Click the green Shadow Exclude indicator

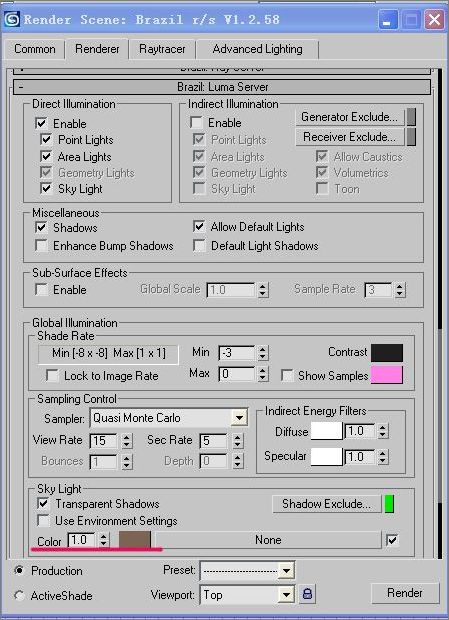pyautogui.click(x=389, y=504)
